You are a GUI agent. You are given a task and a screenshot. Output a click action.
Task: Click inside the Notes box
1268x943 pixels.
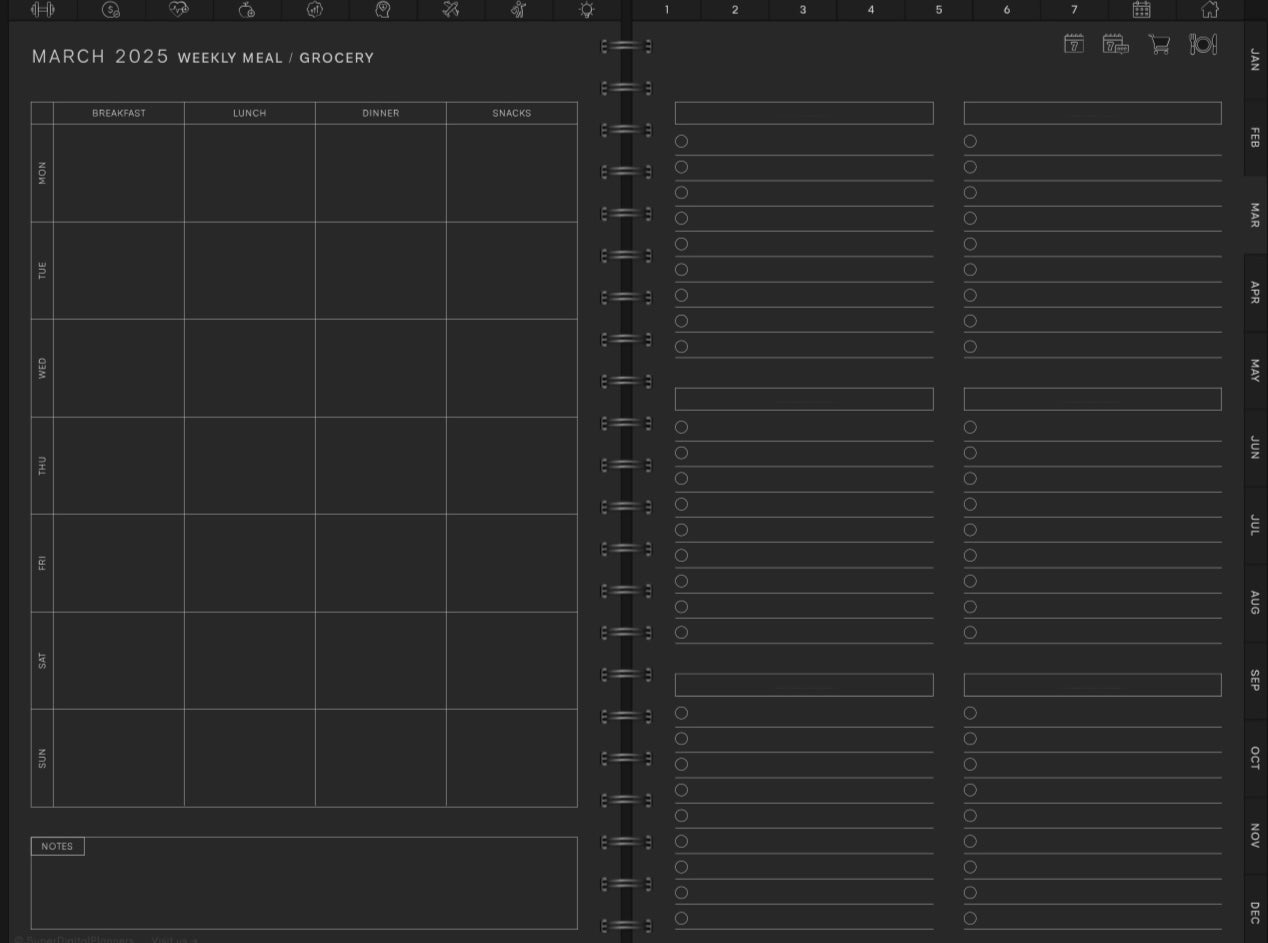[304, 890]
